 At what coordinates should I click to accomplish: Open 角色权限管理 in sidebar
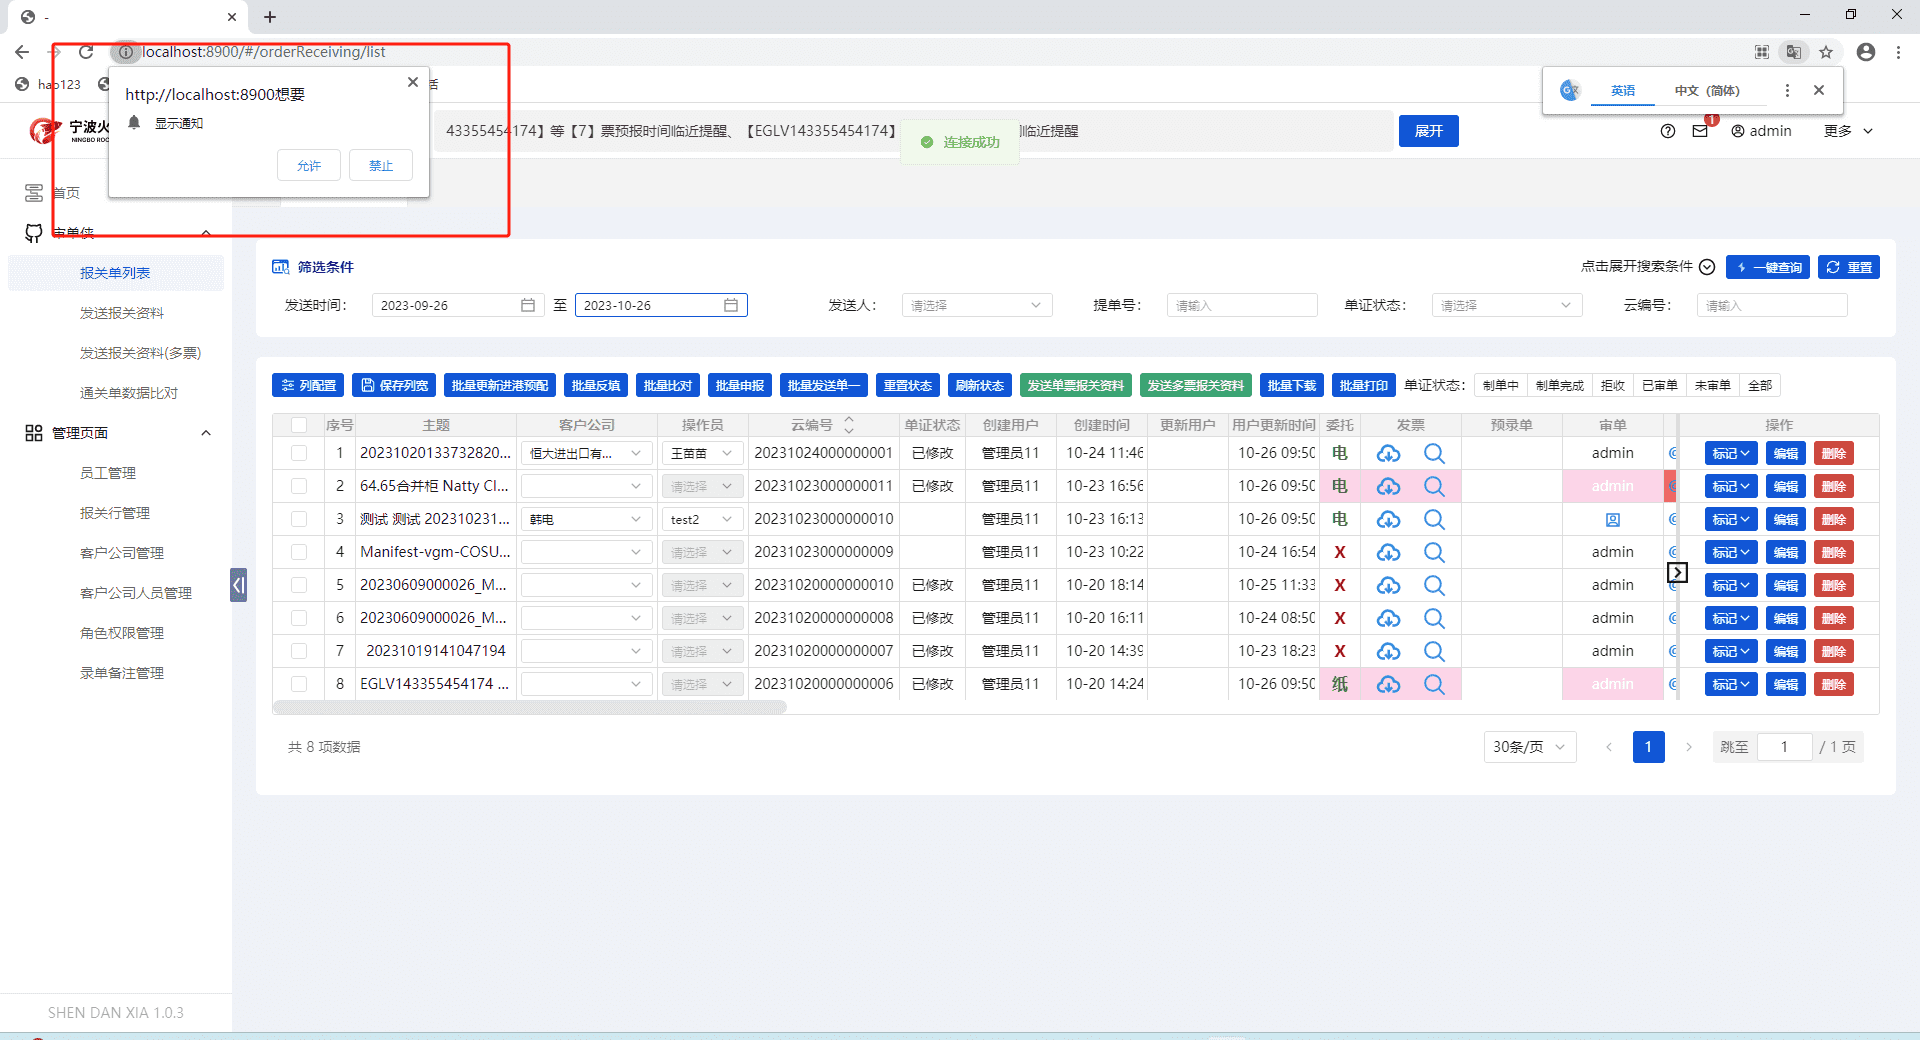point(122,633)
